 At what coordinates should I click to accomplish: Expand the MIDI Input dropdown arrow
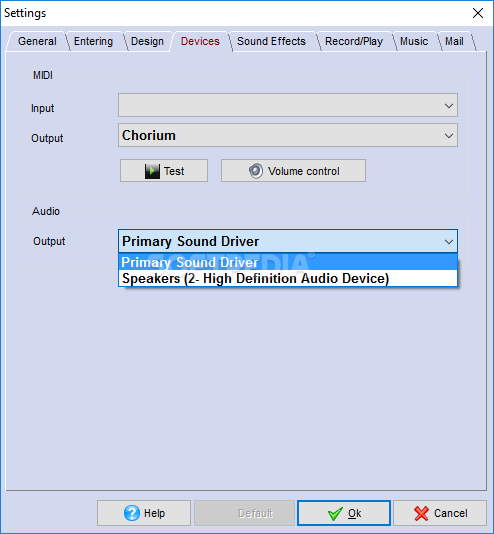pos(449,106)
